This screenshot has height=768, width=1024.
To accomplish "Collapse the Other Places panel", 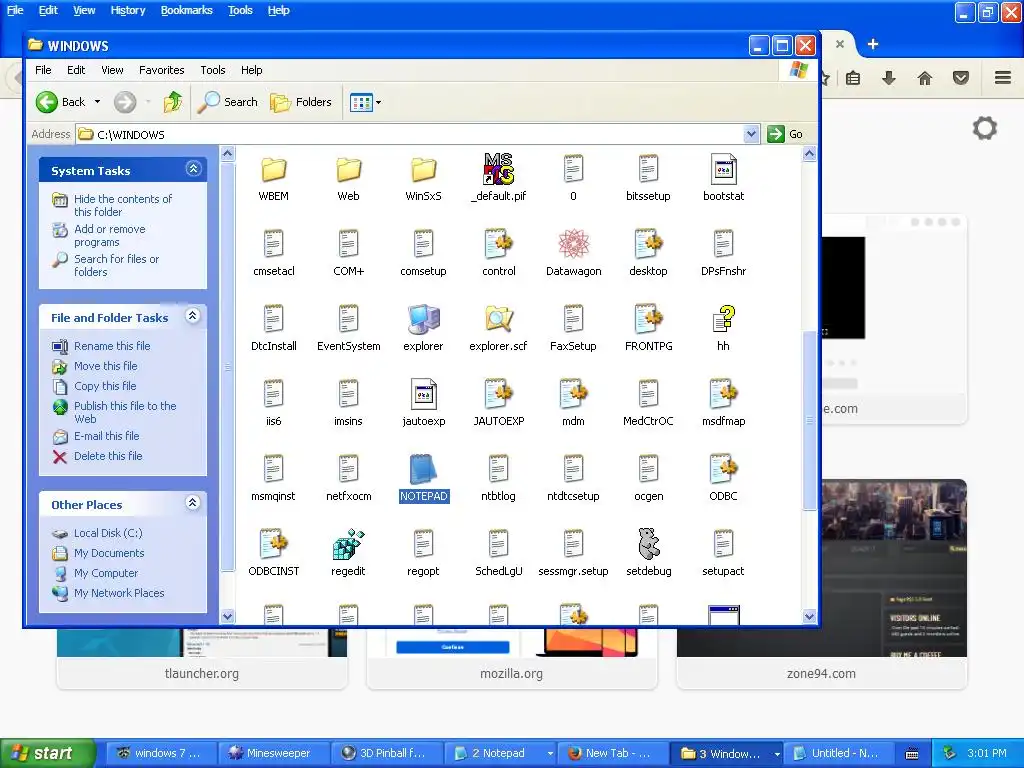I will point(193,503).
